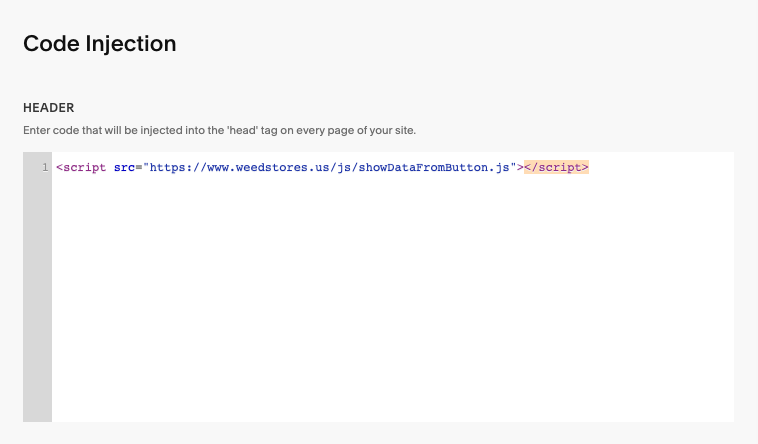
Task: Click the closing quote after .js
Action: pyautogui.click(x=513, y=166)
